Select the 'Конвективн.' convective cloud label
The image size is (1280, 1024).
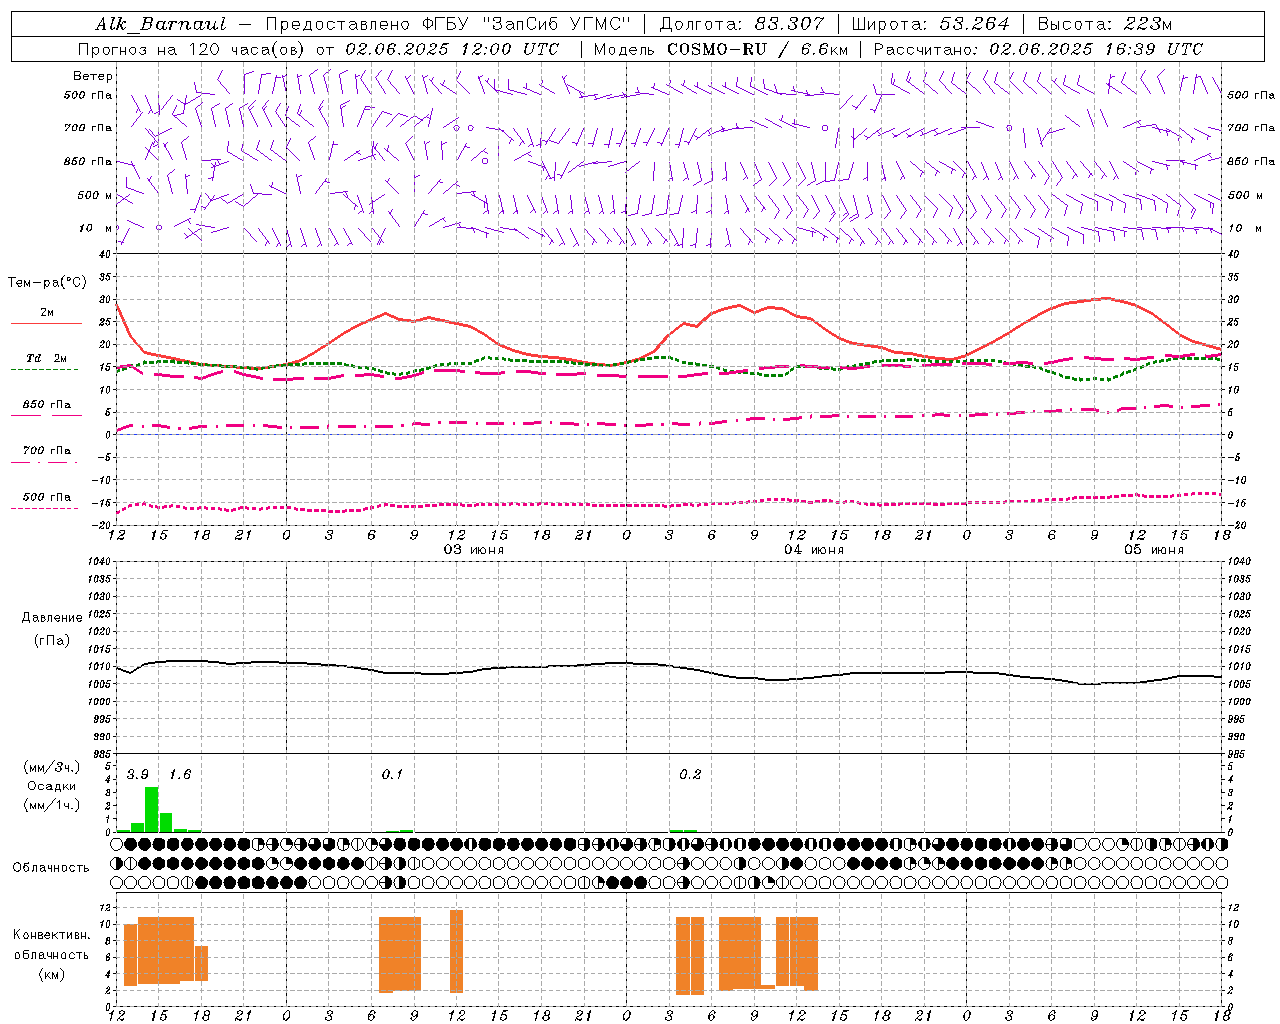52,935
